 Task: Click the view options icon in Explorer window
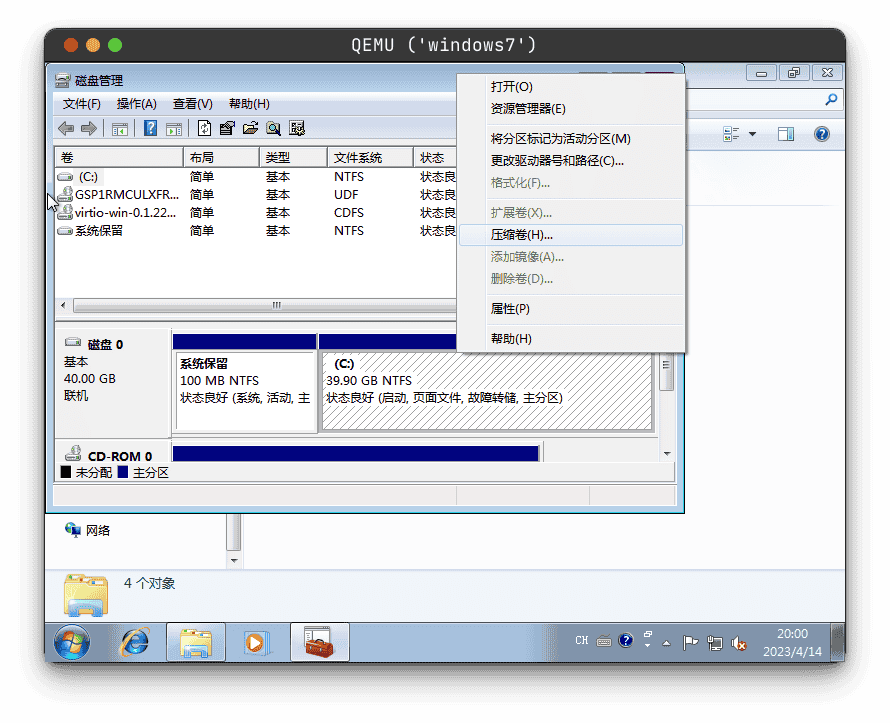point(731,134)
